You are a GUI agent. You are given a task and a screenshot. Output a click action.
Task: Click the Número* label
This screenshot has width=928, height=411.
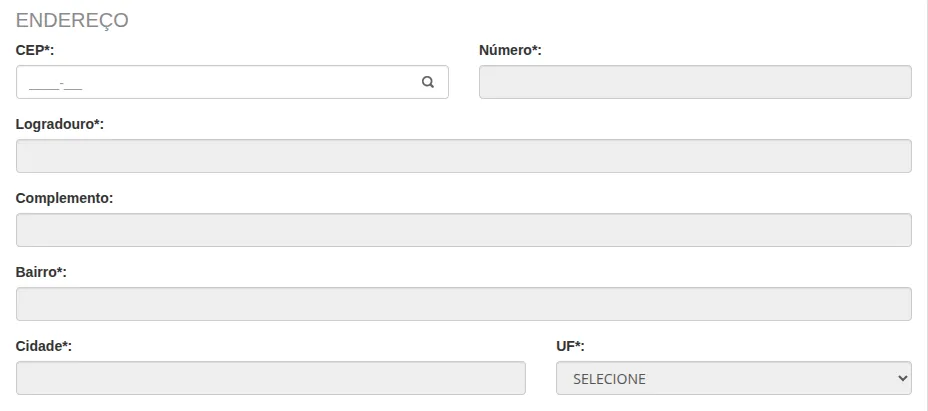click(510, 50)
